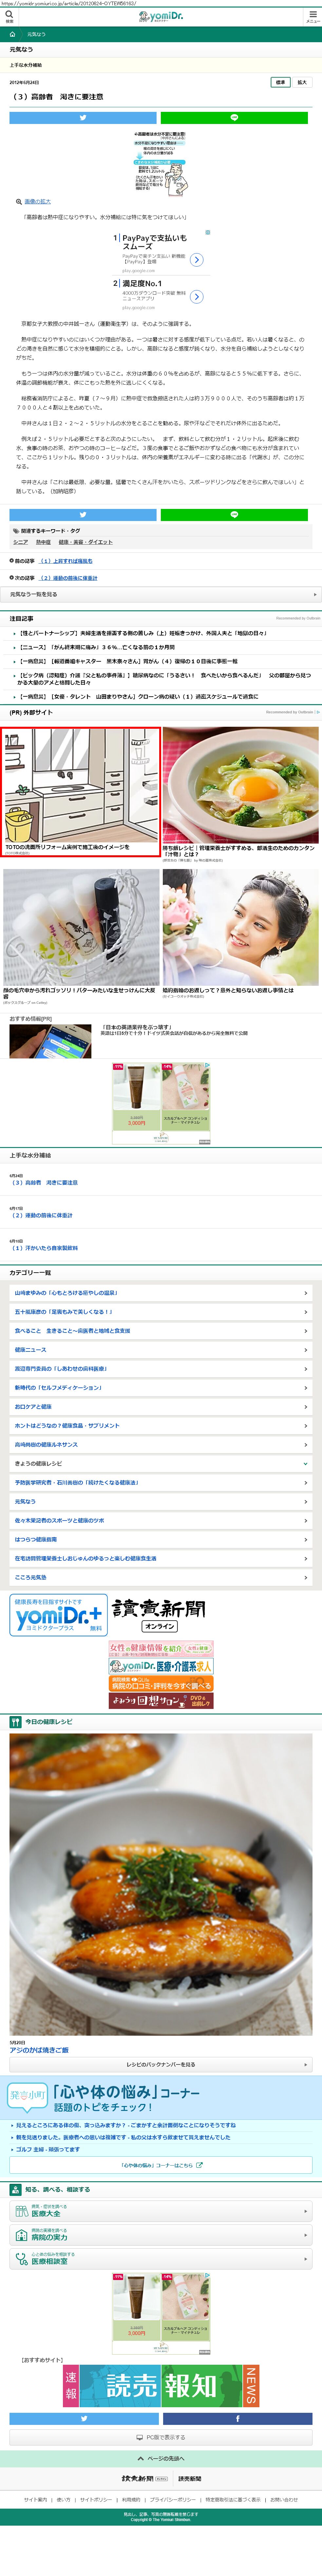Open the 元気なう一覧を見る row

(160, 594)
